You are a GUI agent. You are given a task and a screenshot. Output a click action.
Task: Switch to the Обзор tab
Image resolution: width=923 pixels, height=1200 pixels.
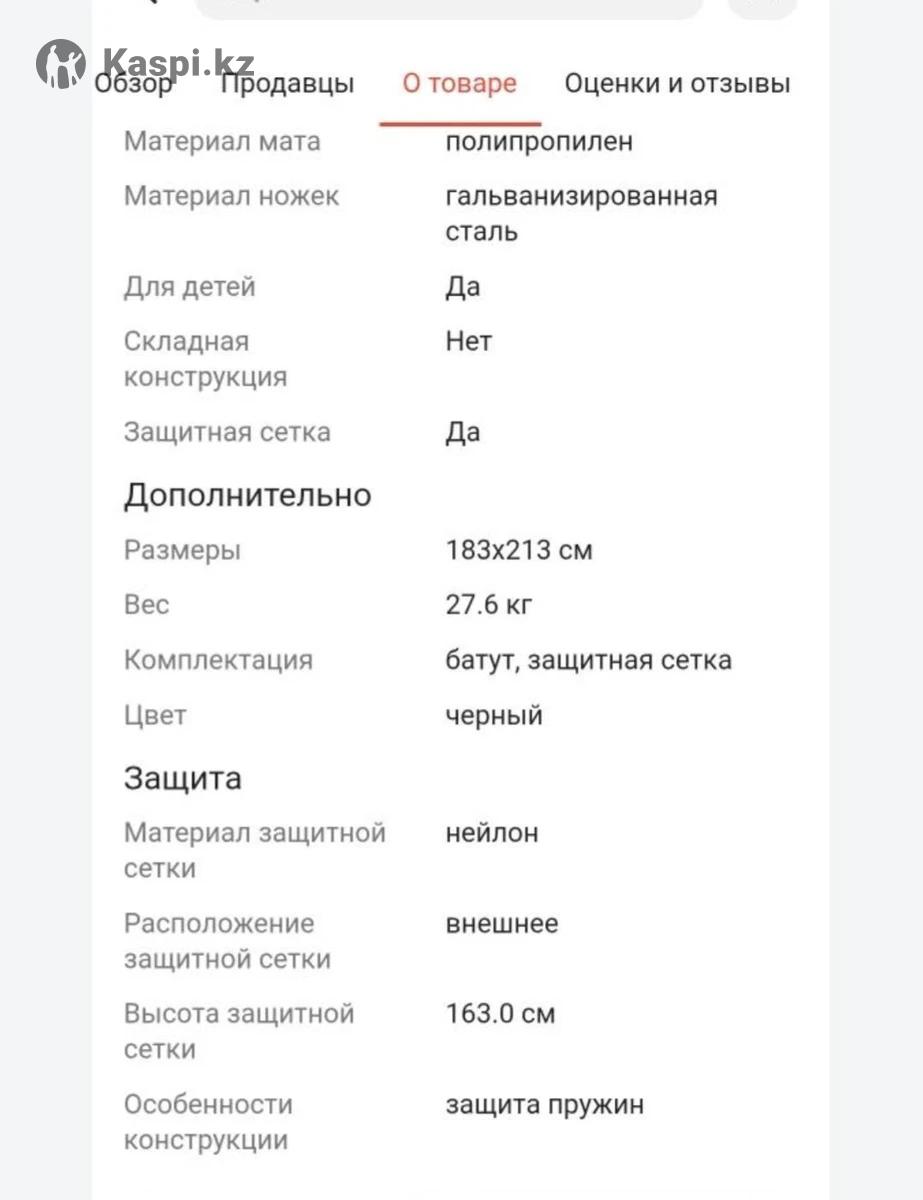pyautogui.click(x=134, y=84)
